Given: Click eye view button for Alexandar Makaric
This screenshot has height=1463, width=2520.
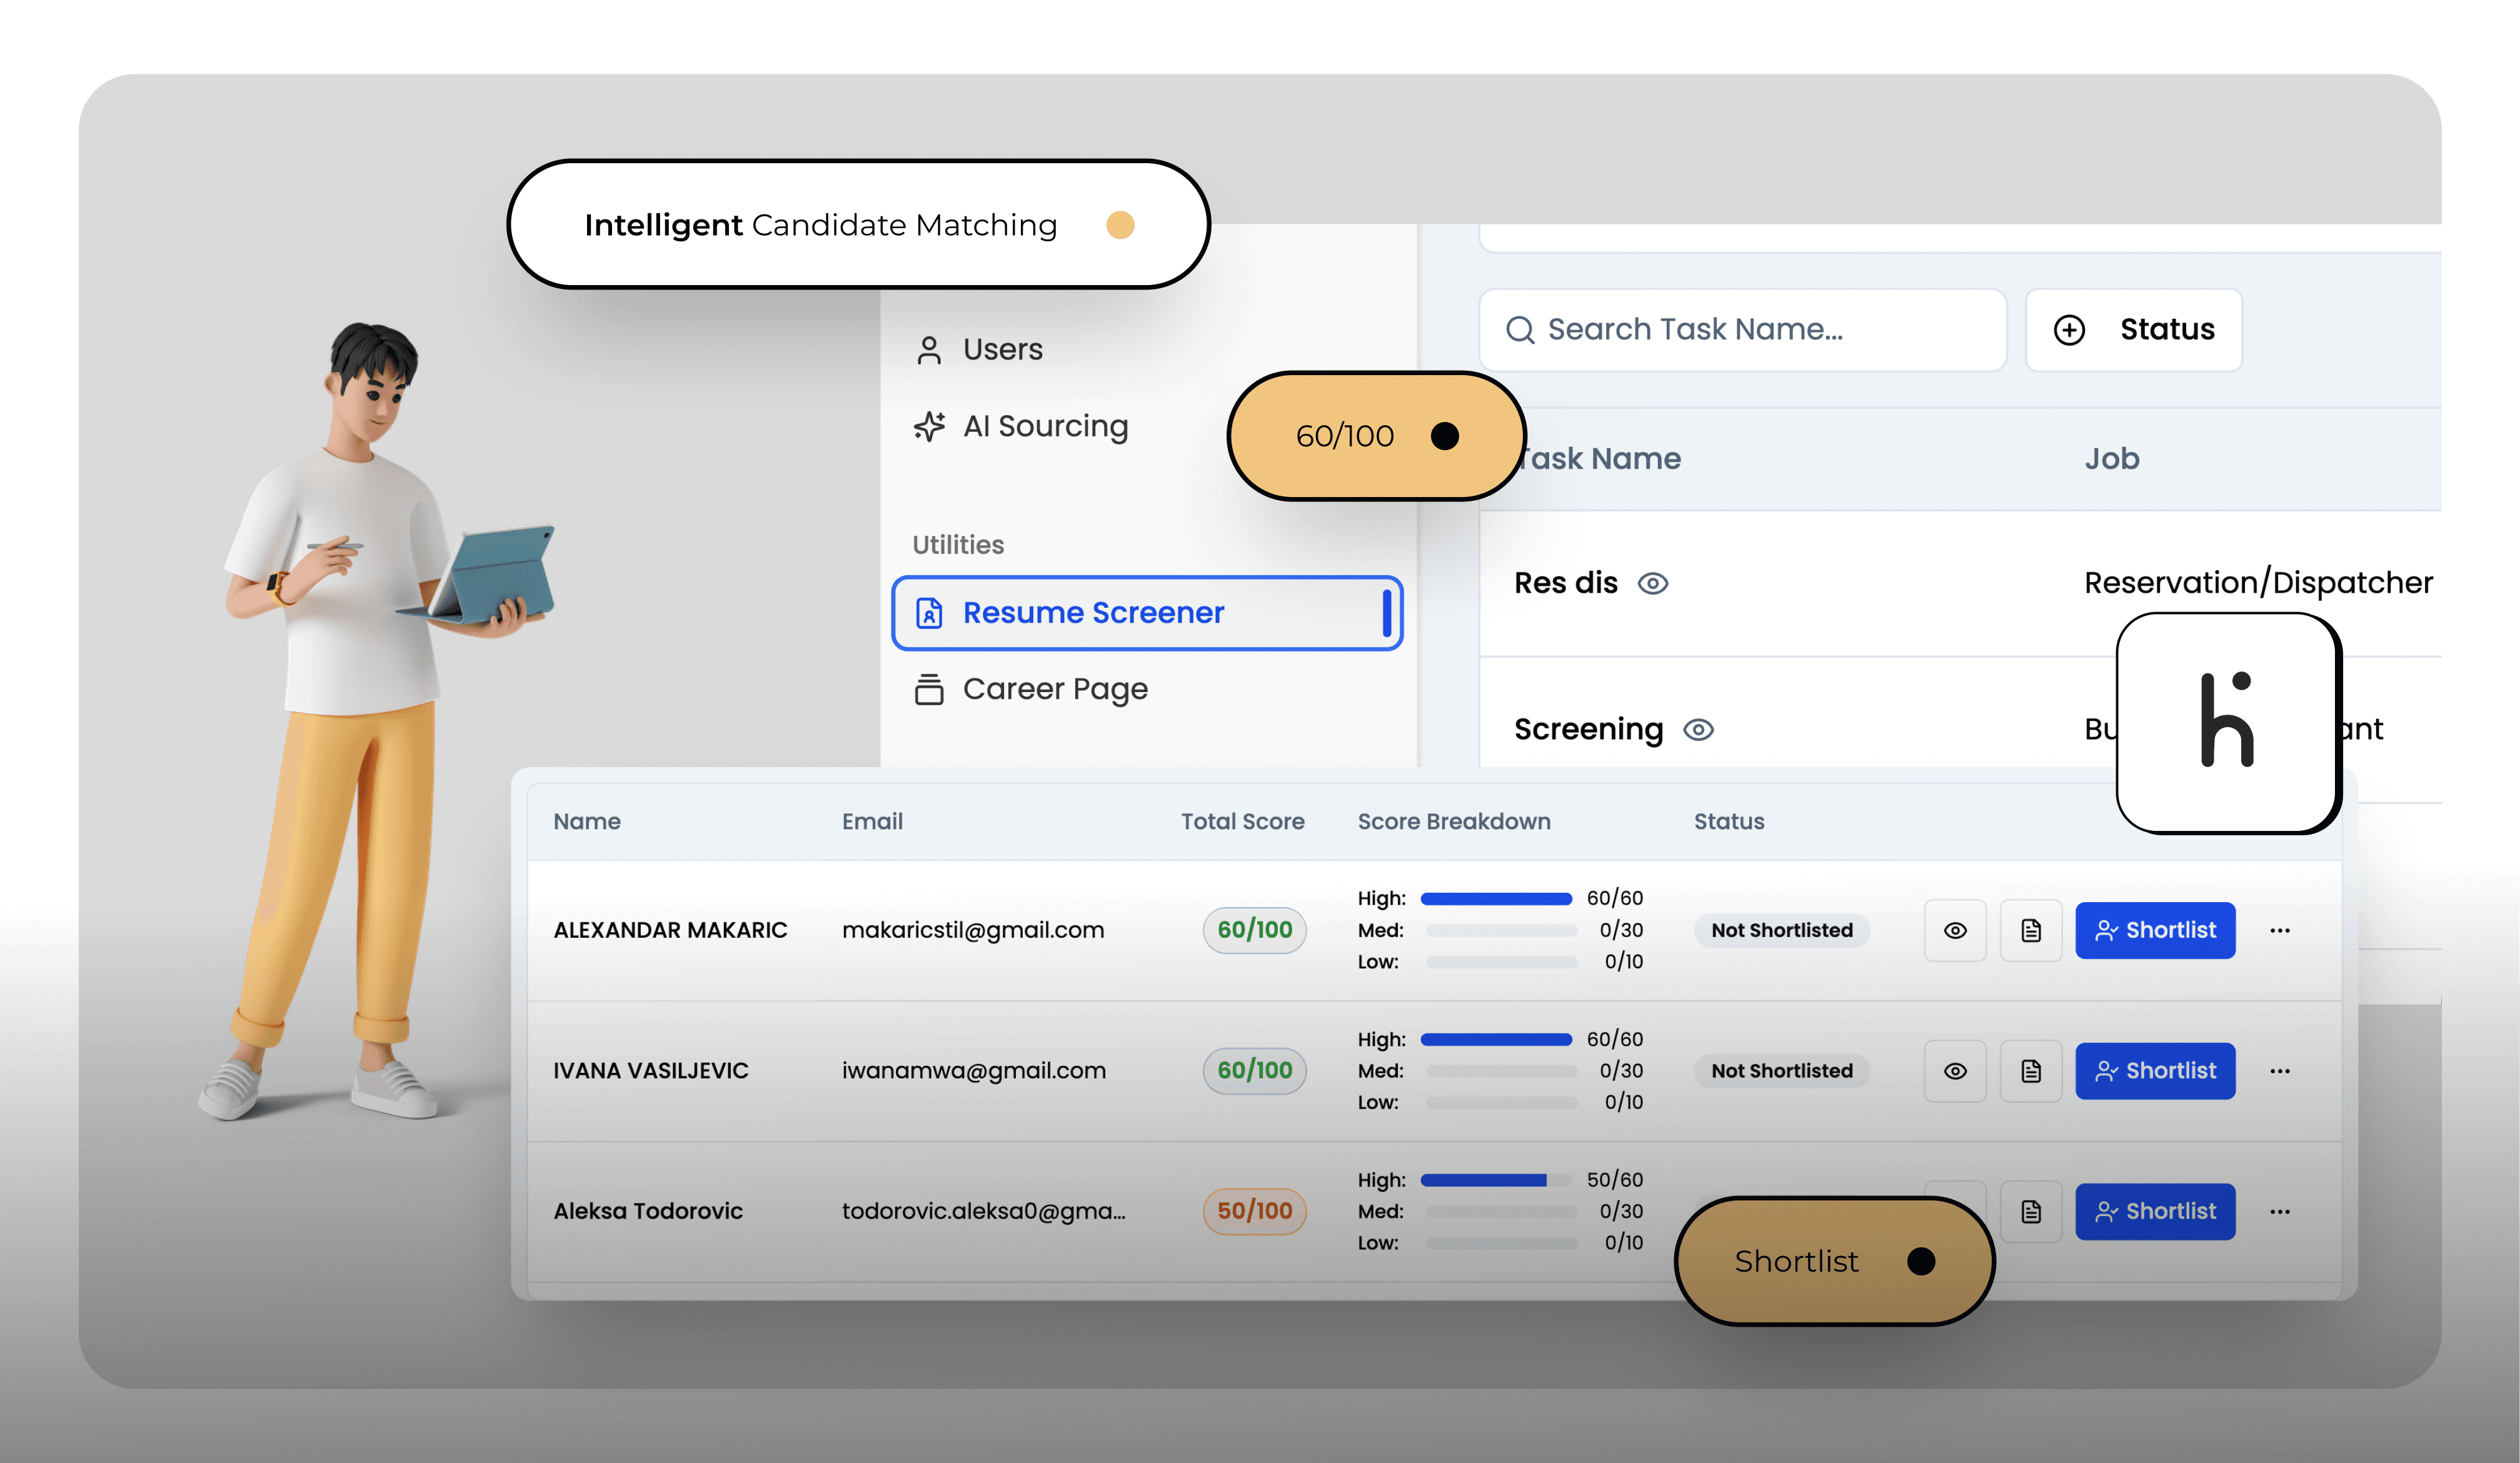Looking at the screenshot, I should (1955, 930).
